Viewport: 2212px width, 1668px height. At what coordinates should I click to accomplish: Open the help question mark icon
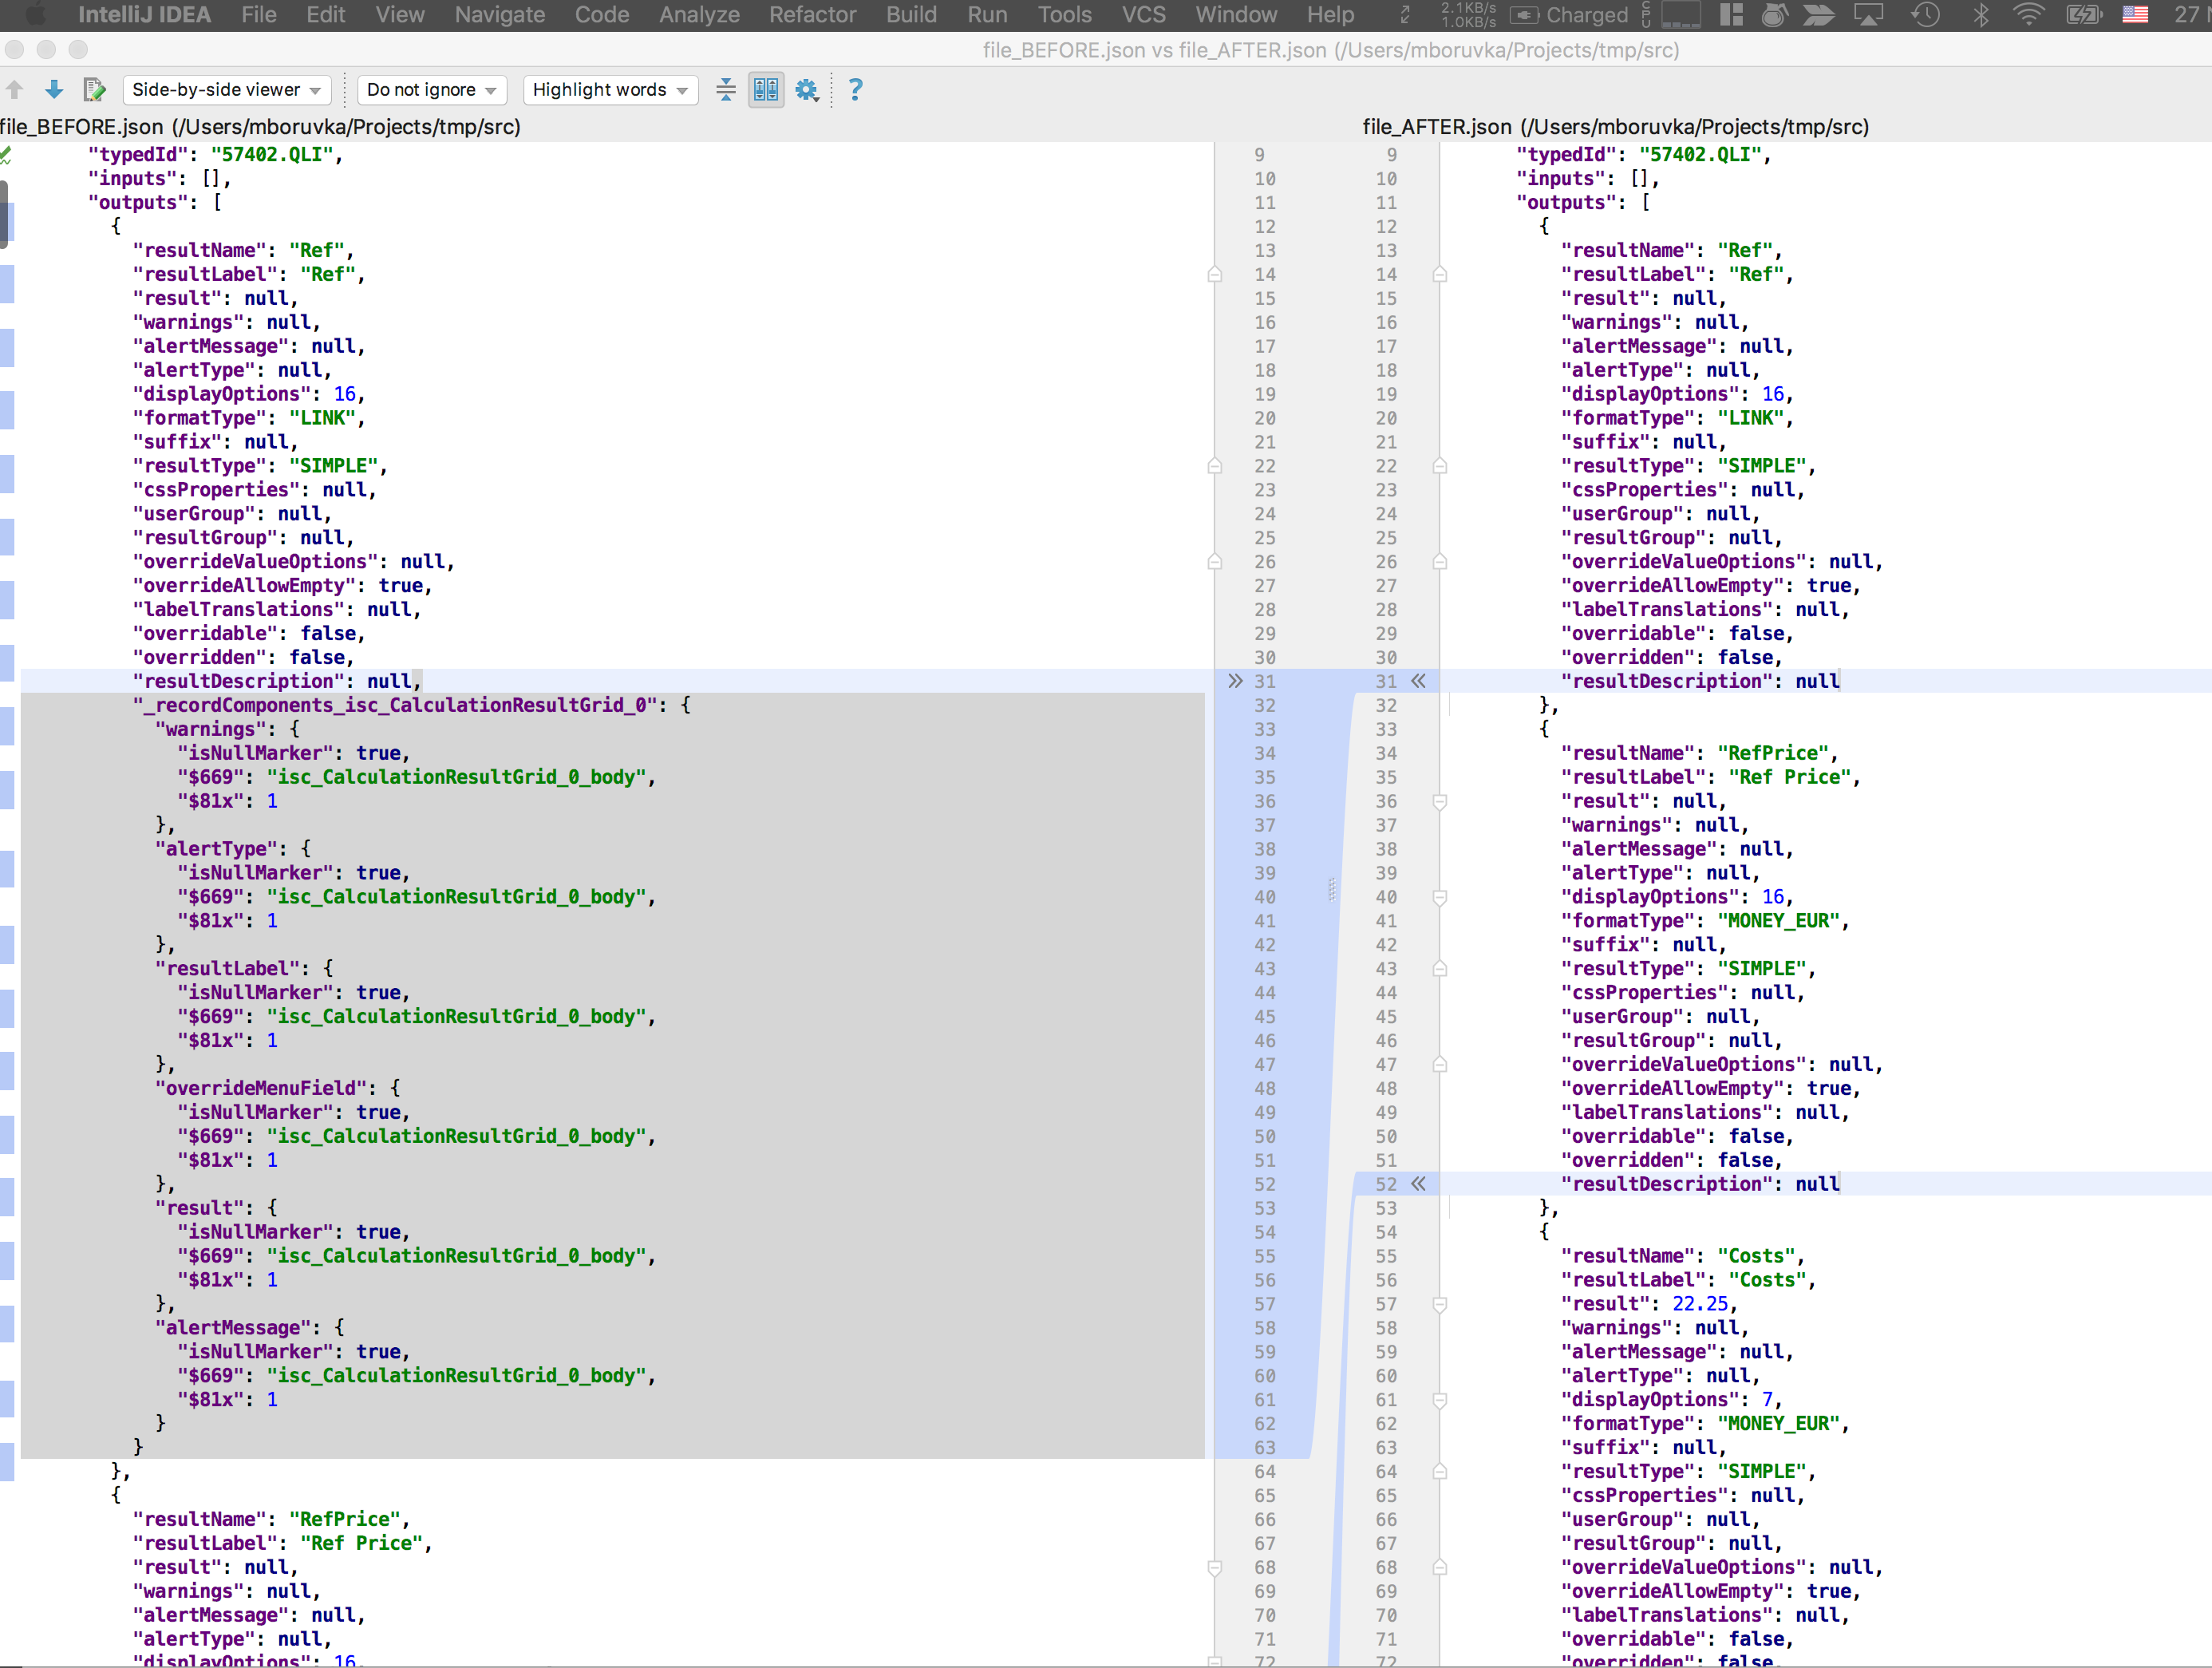click(855, 90)
